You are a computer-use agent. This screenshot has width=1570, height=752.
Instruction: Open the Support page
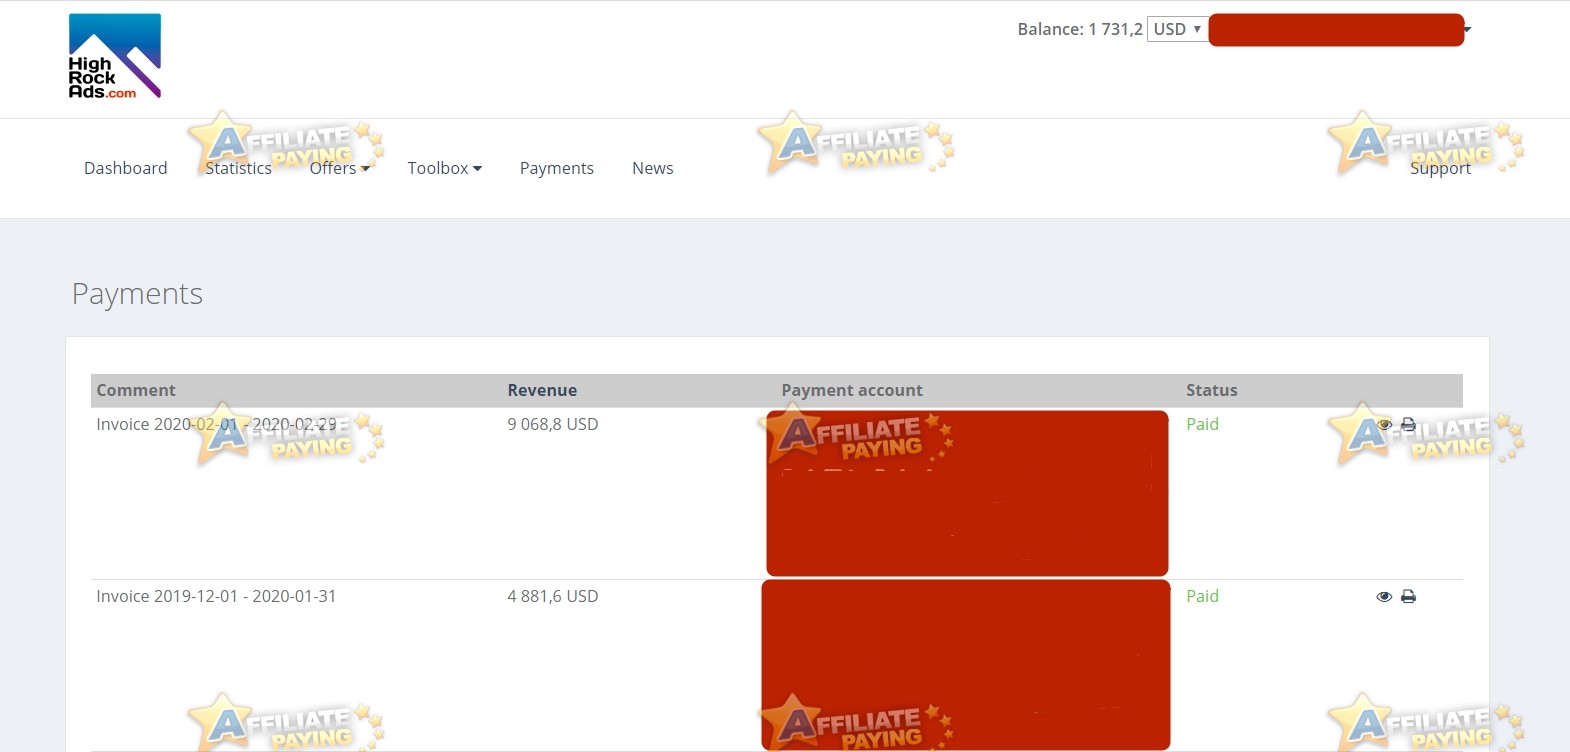1440,168
